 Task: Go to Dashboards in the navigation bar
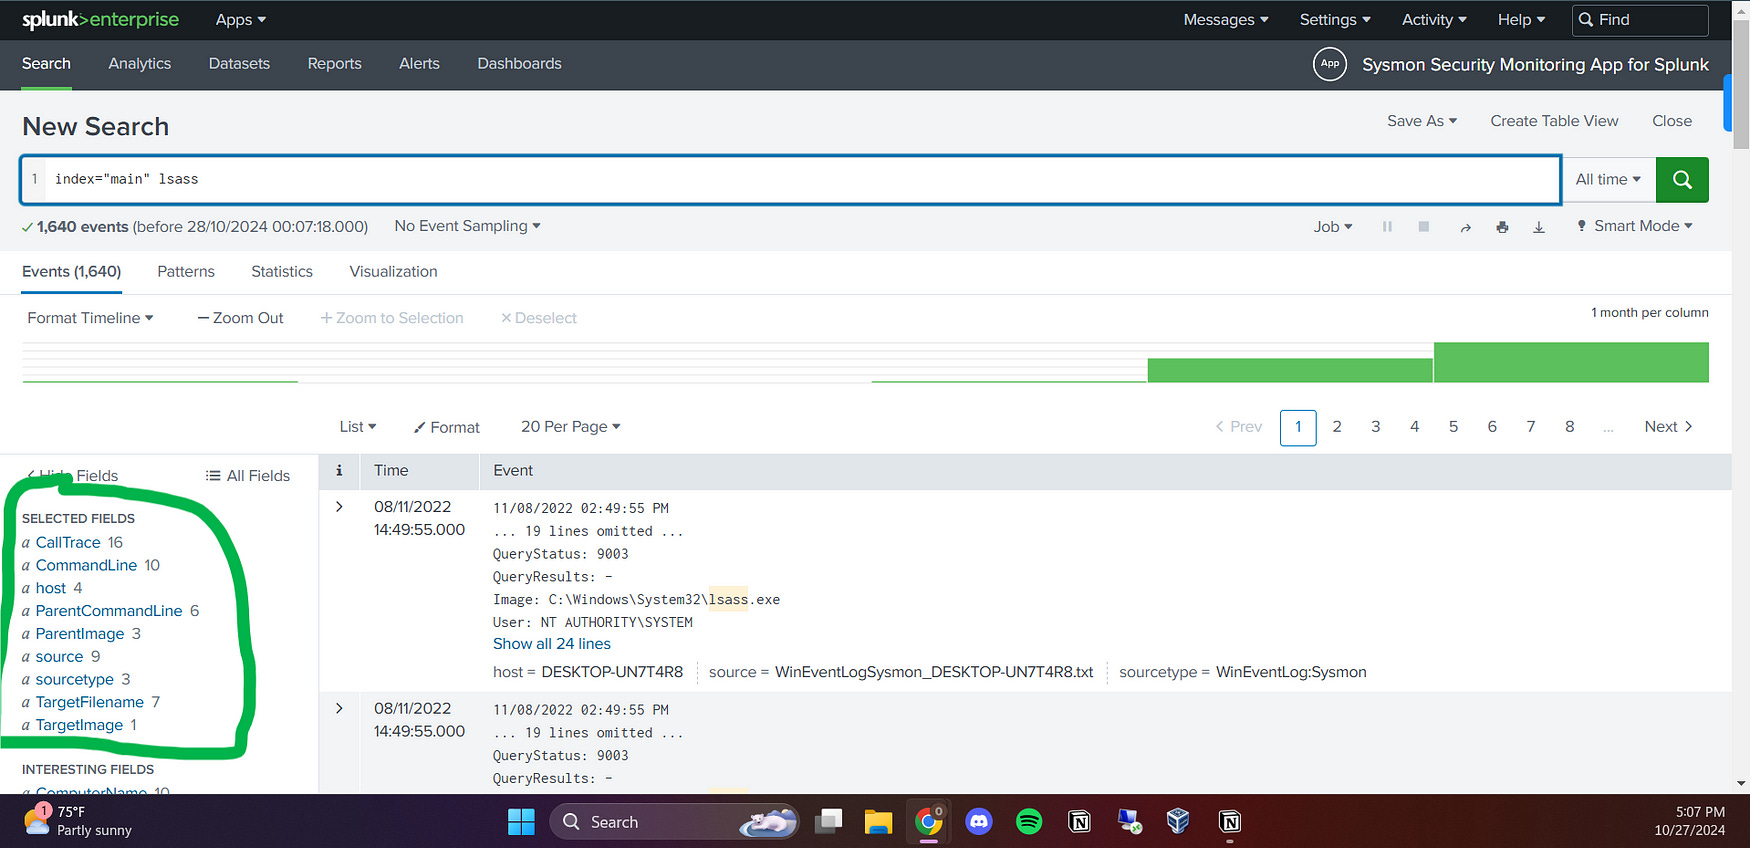point(519,64)
